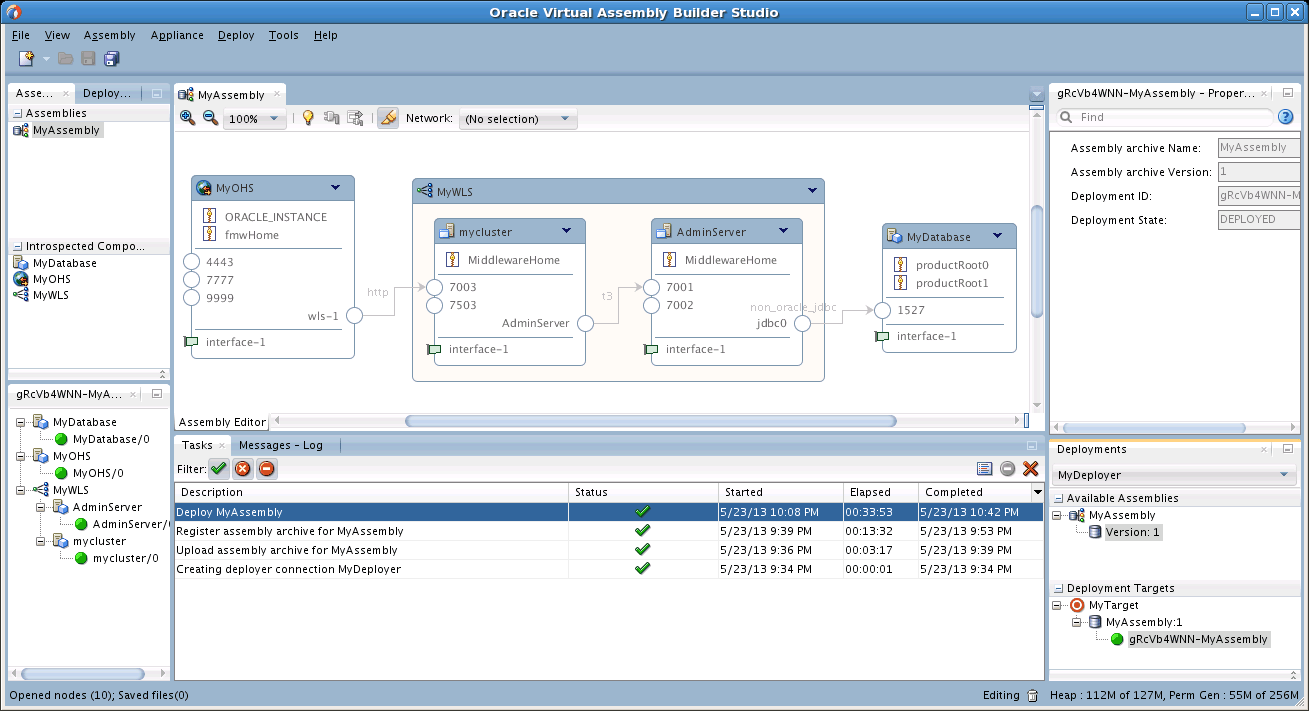Click the Assembly archive Name field
Image resolution: width=1309 pixels, height=711 pixels.
[1258, 147]
